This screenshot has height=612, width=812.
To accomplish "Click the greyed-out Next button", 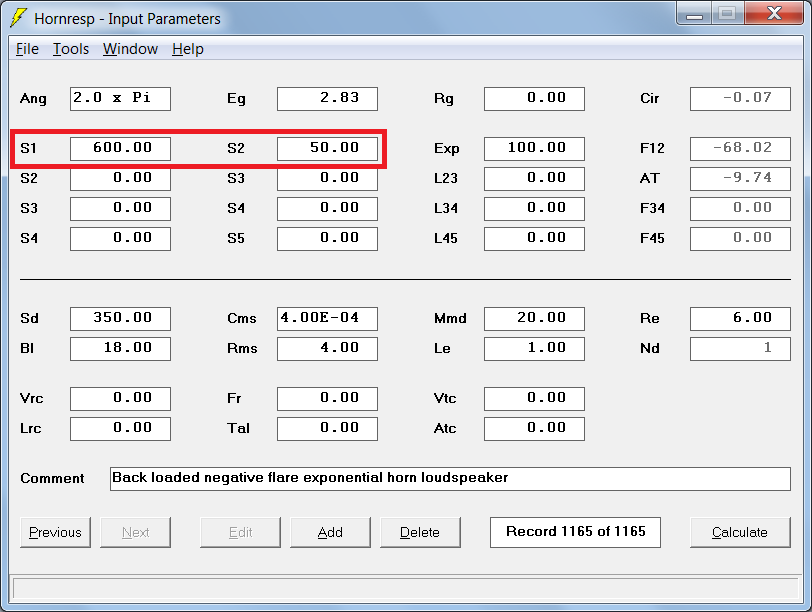I will (x=136, y=532).
